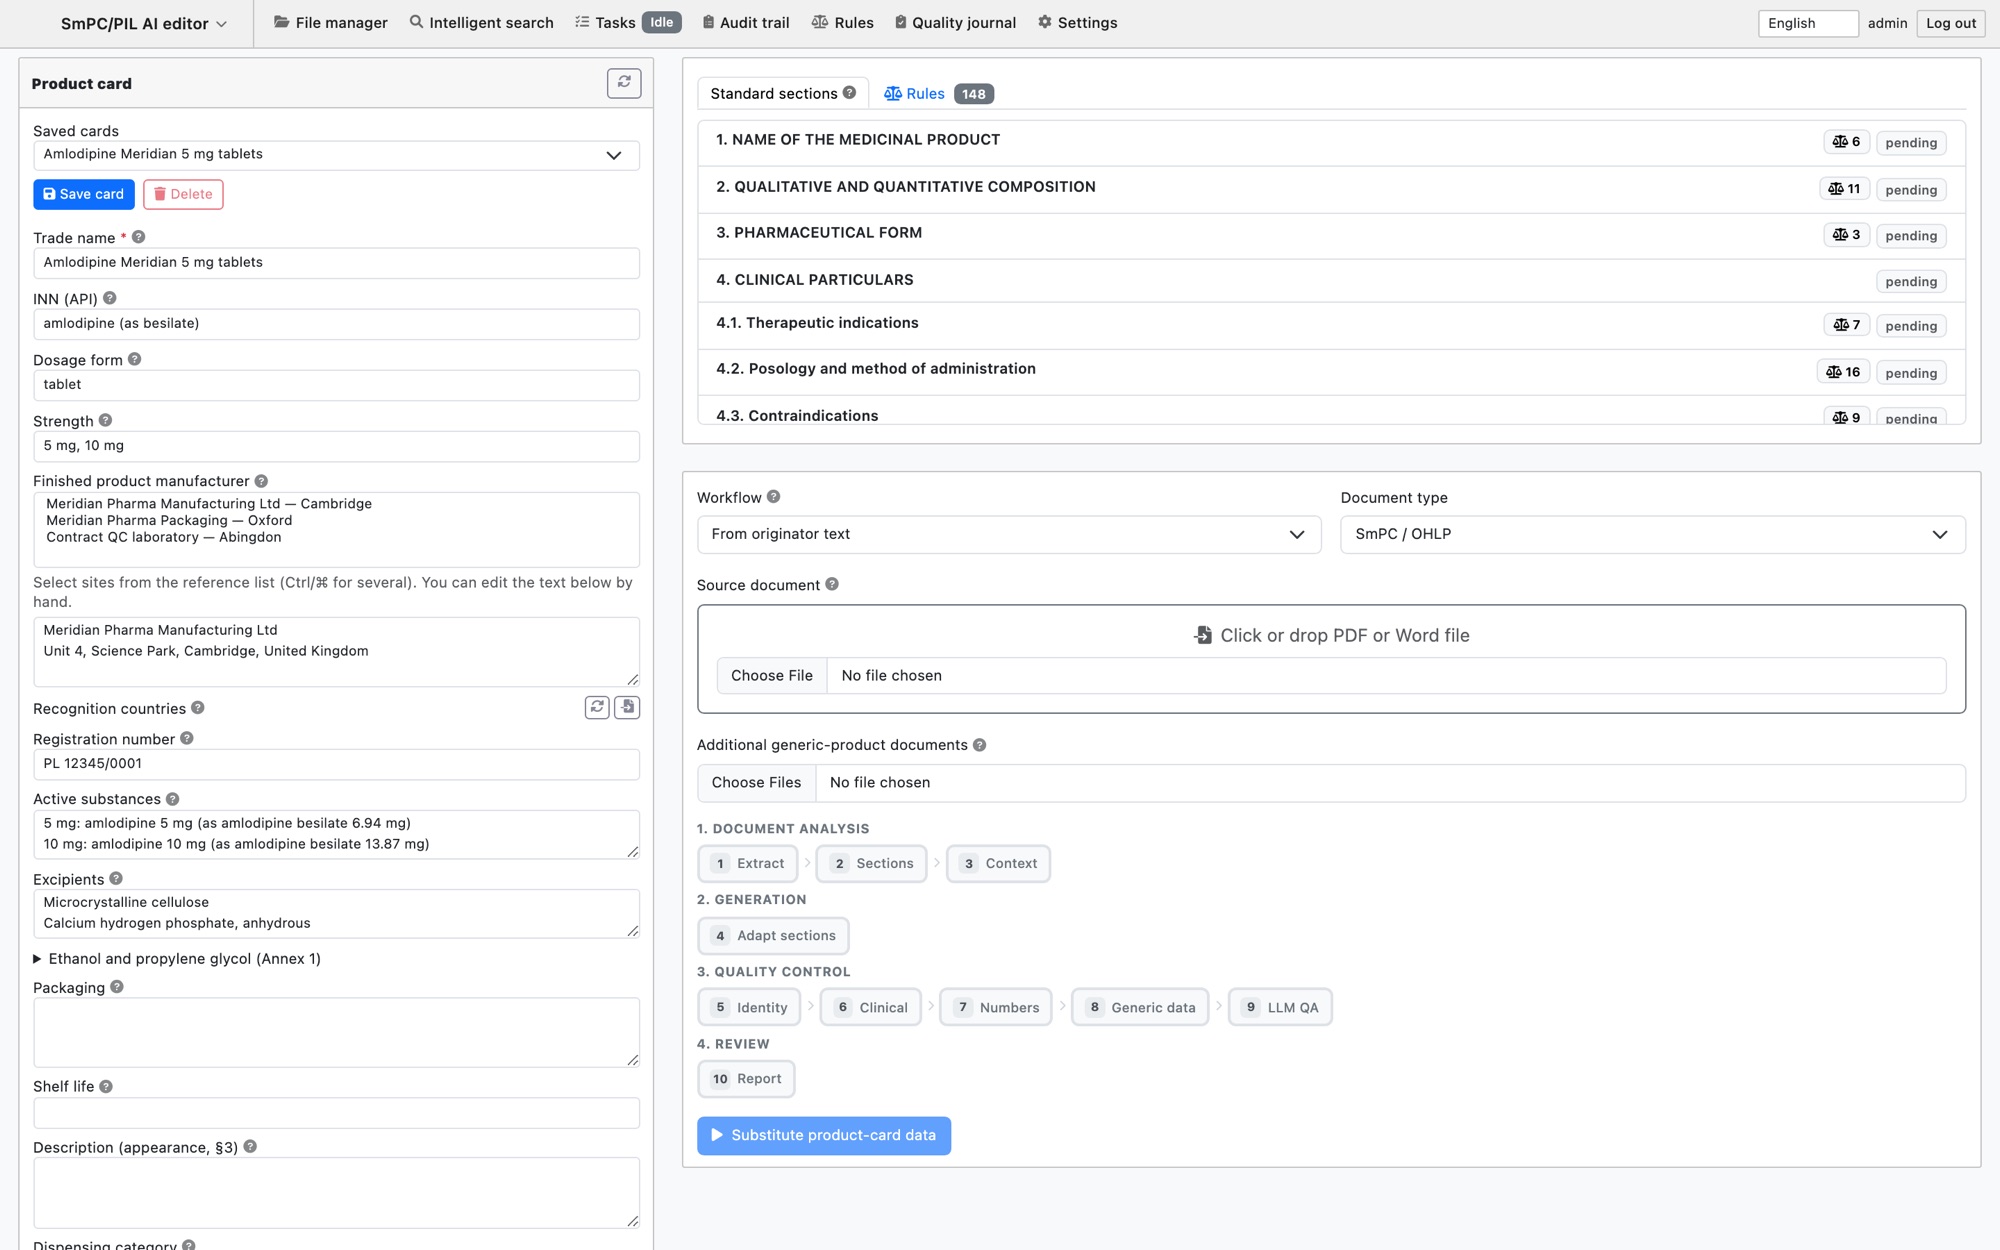Click the LLM QA step button
Viewport: 2000px width, 1250px height.
point(1280,1007)
